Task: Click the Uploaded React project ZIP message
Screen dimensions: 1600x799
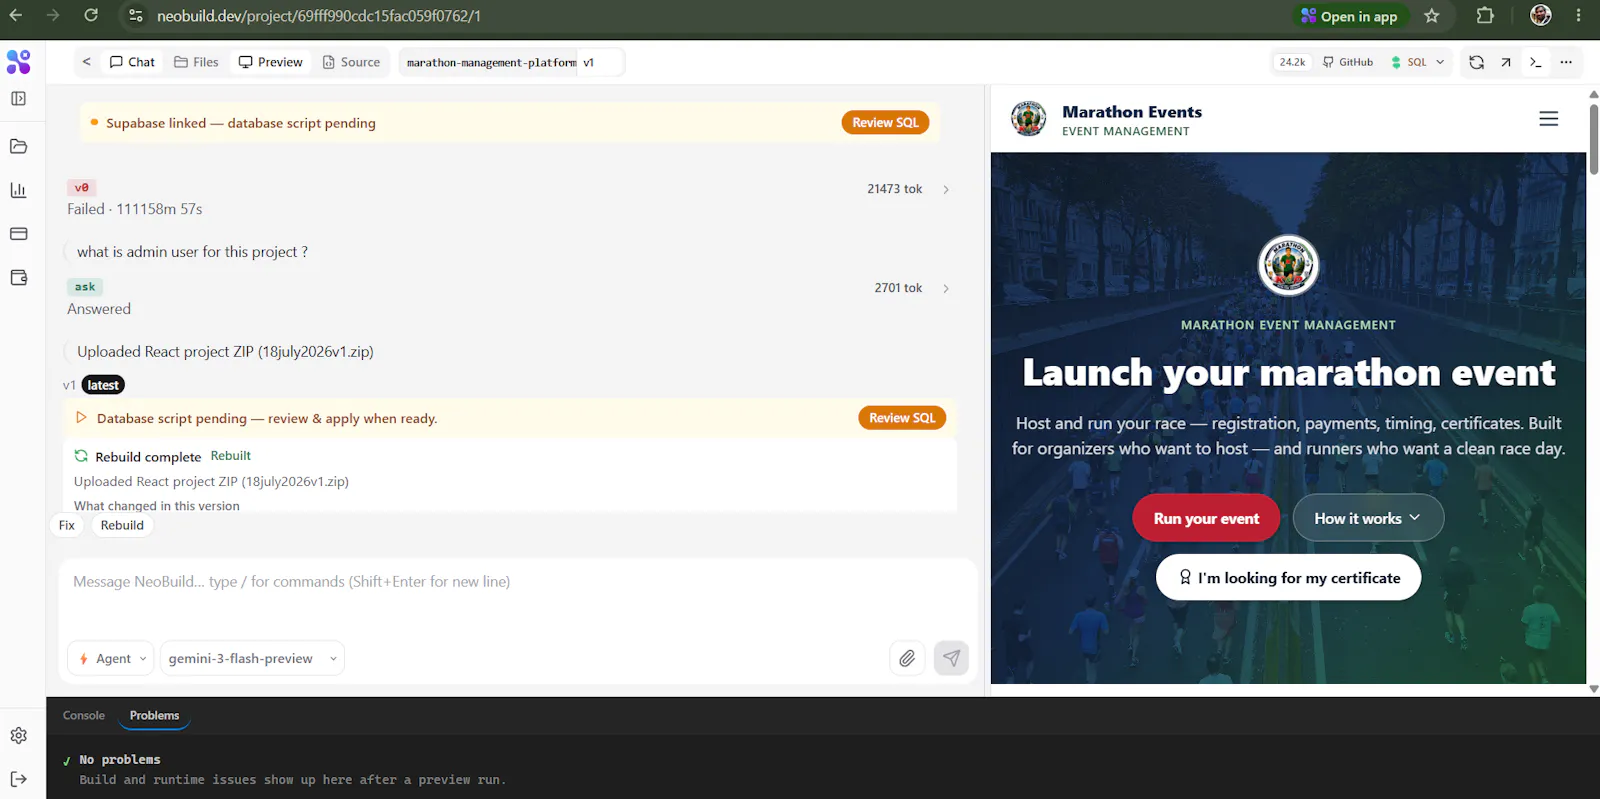Action: (225, 352)
